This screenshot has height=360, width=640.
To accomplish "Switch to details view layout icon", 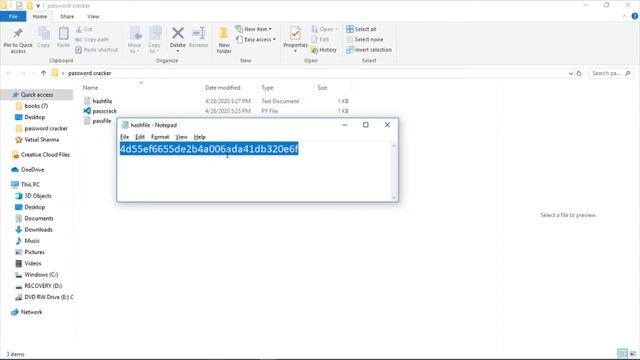I will coord(622,353).
